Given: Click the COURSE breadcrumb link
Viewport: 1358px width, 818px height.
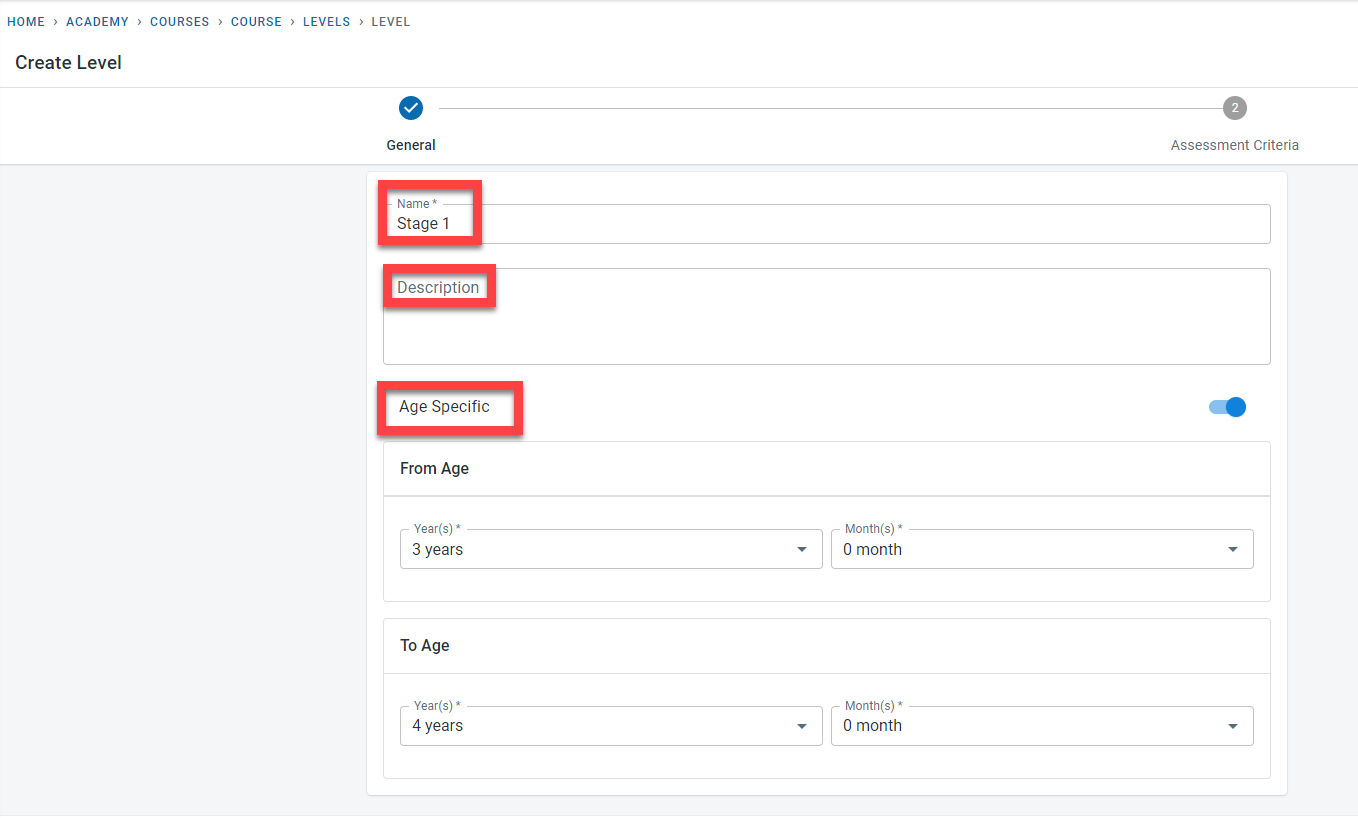Looking at the screenshot, I should [256, 22].
